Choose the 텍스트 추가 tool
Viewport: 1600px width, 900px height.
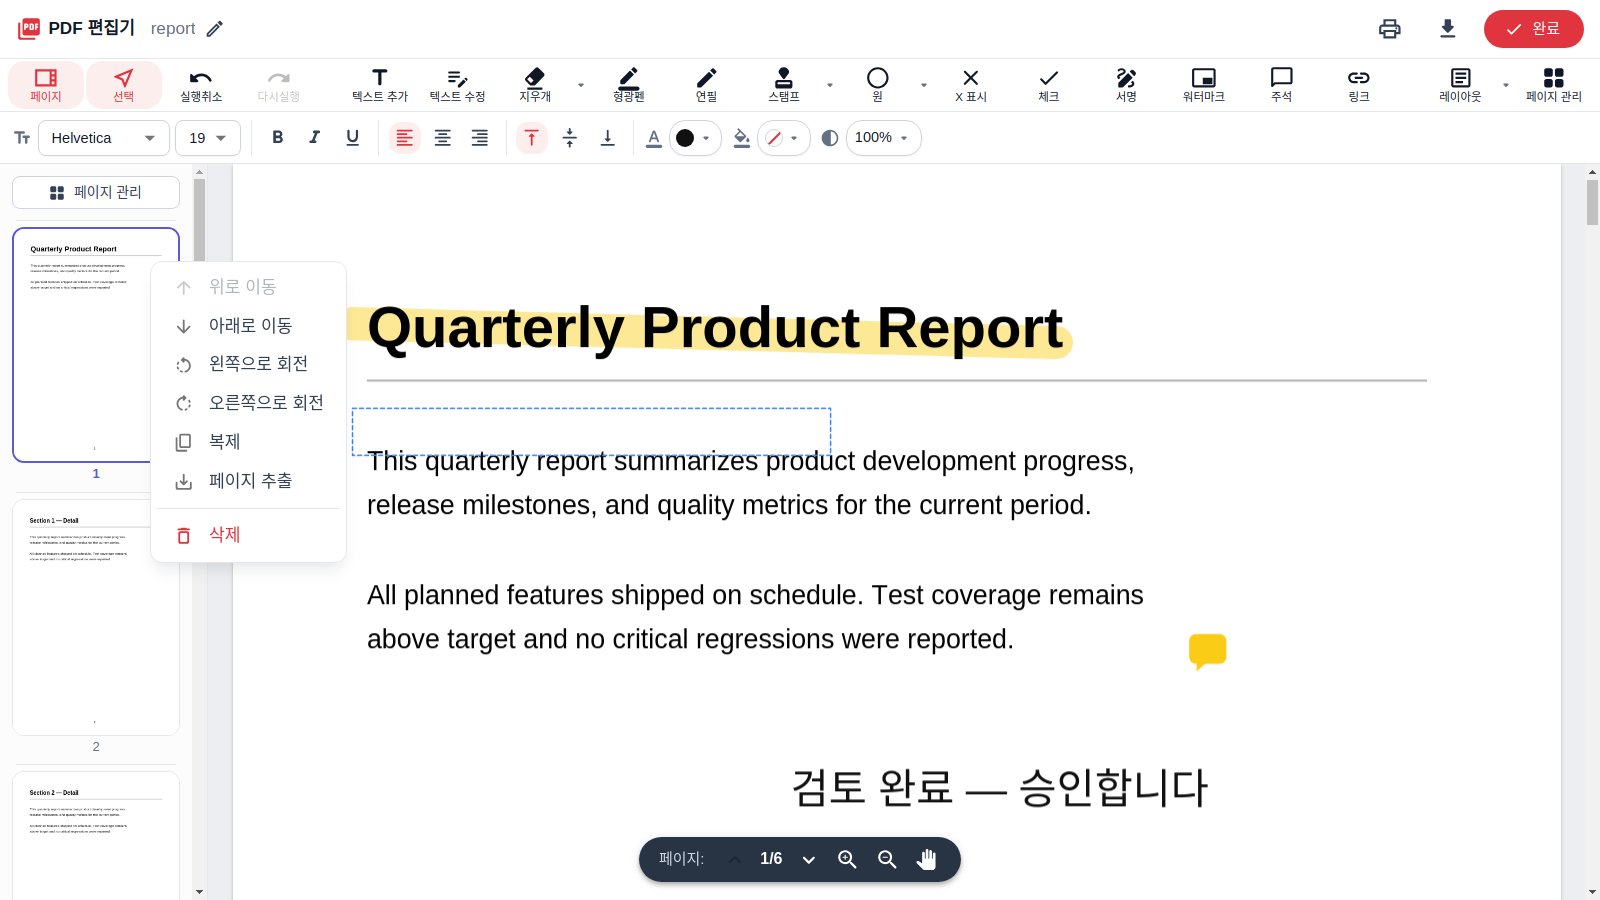(380, 85)
